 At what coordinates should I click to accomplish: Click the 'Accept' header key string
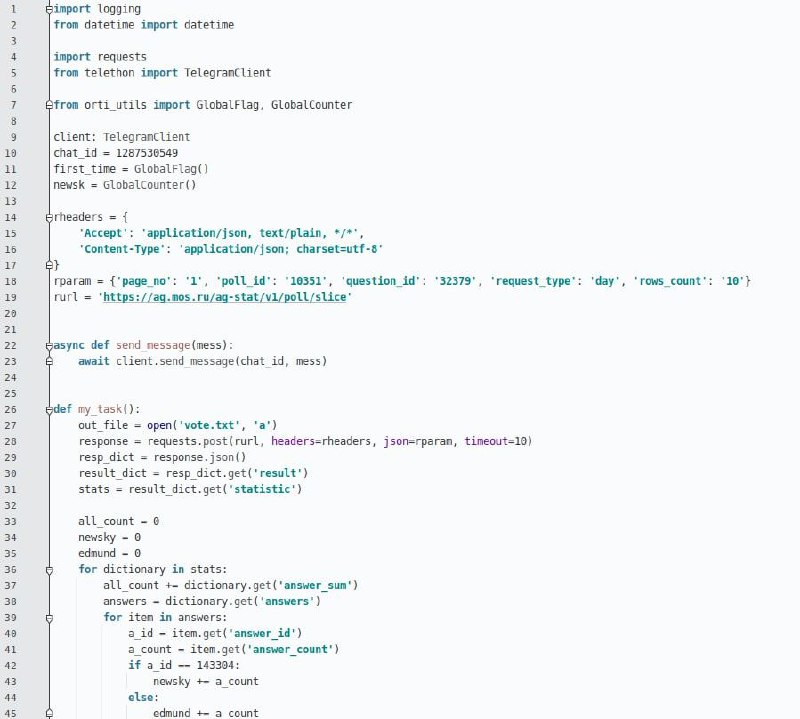tap(103, 233)
